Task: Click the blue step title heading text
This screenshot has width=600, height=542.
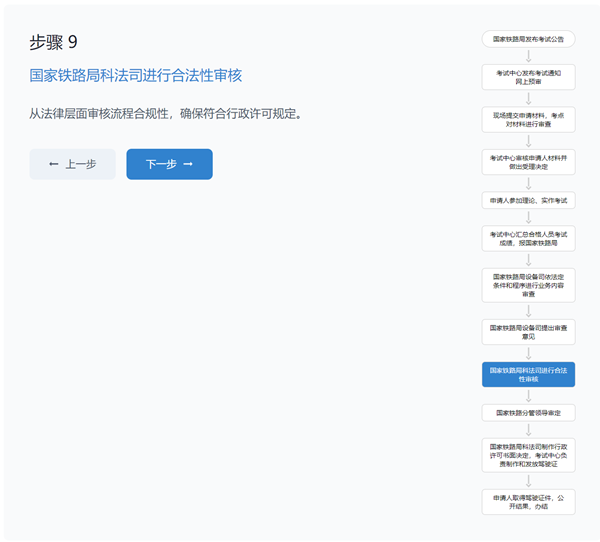Action: pyautogui.click(x=136, y=75)
